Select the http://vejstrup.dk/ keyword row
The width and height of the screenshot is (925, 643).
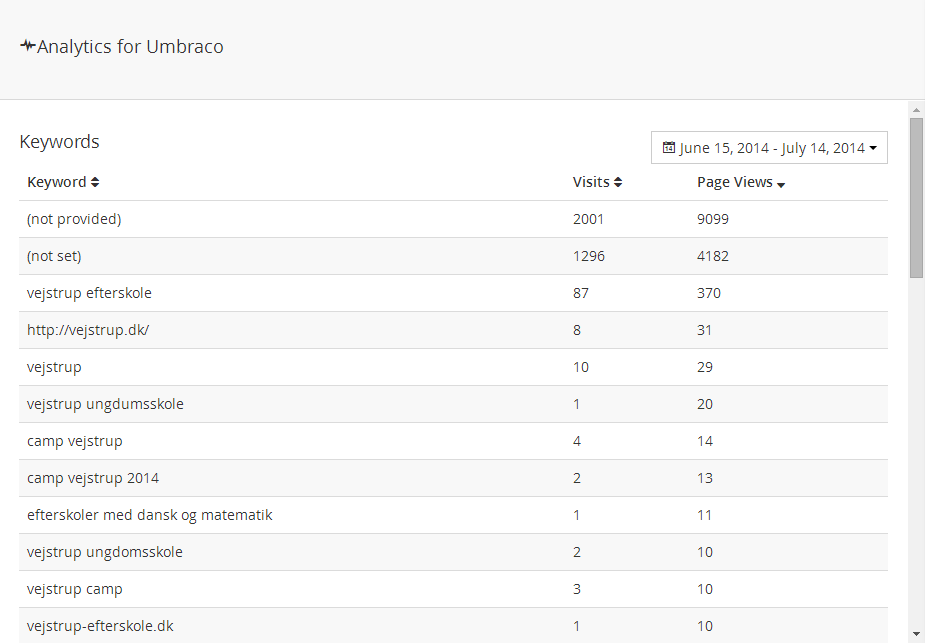point(88,330)
